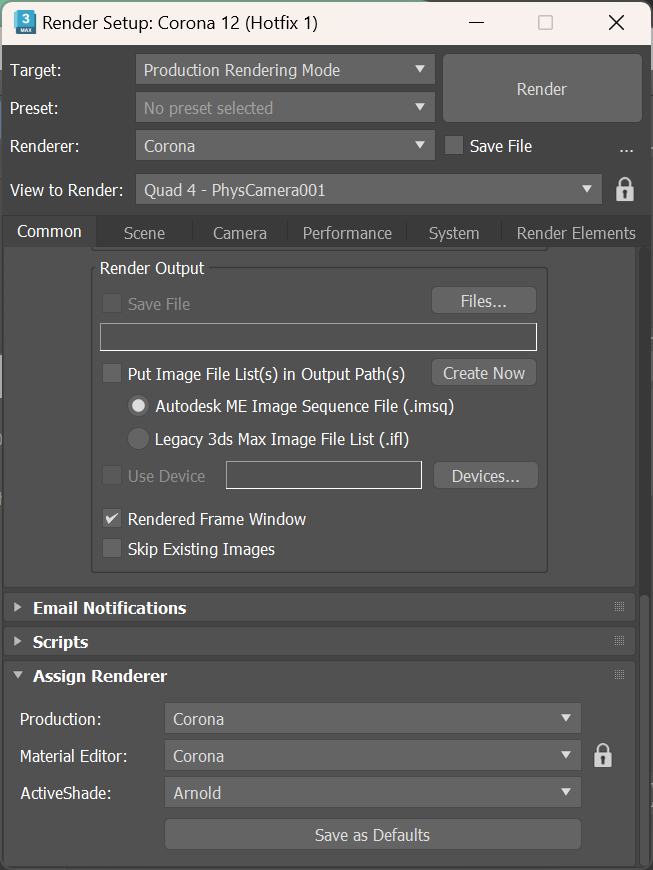Viewport: 653px width, 870px height.
Task: Click the Create Now button
Action: point(484,373)
